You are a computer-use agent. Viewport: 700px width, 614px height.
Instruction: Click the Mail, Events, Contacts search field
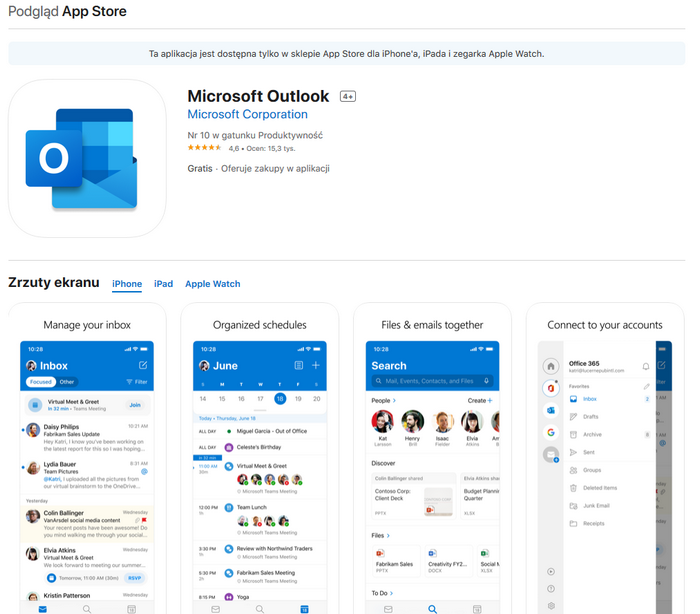click(x=432, y=381)
